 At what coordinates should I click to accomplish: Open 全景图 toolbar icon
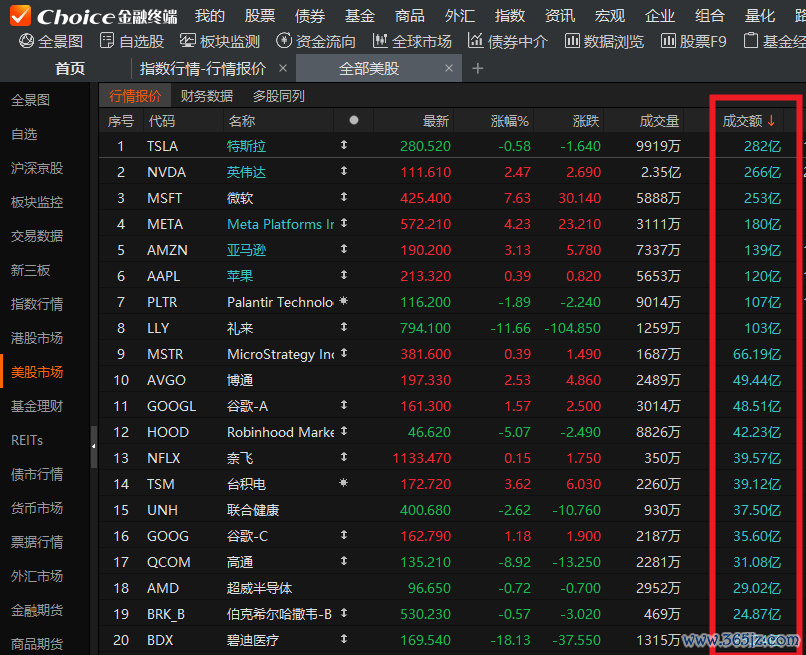tap(26, 41)
